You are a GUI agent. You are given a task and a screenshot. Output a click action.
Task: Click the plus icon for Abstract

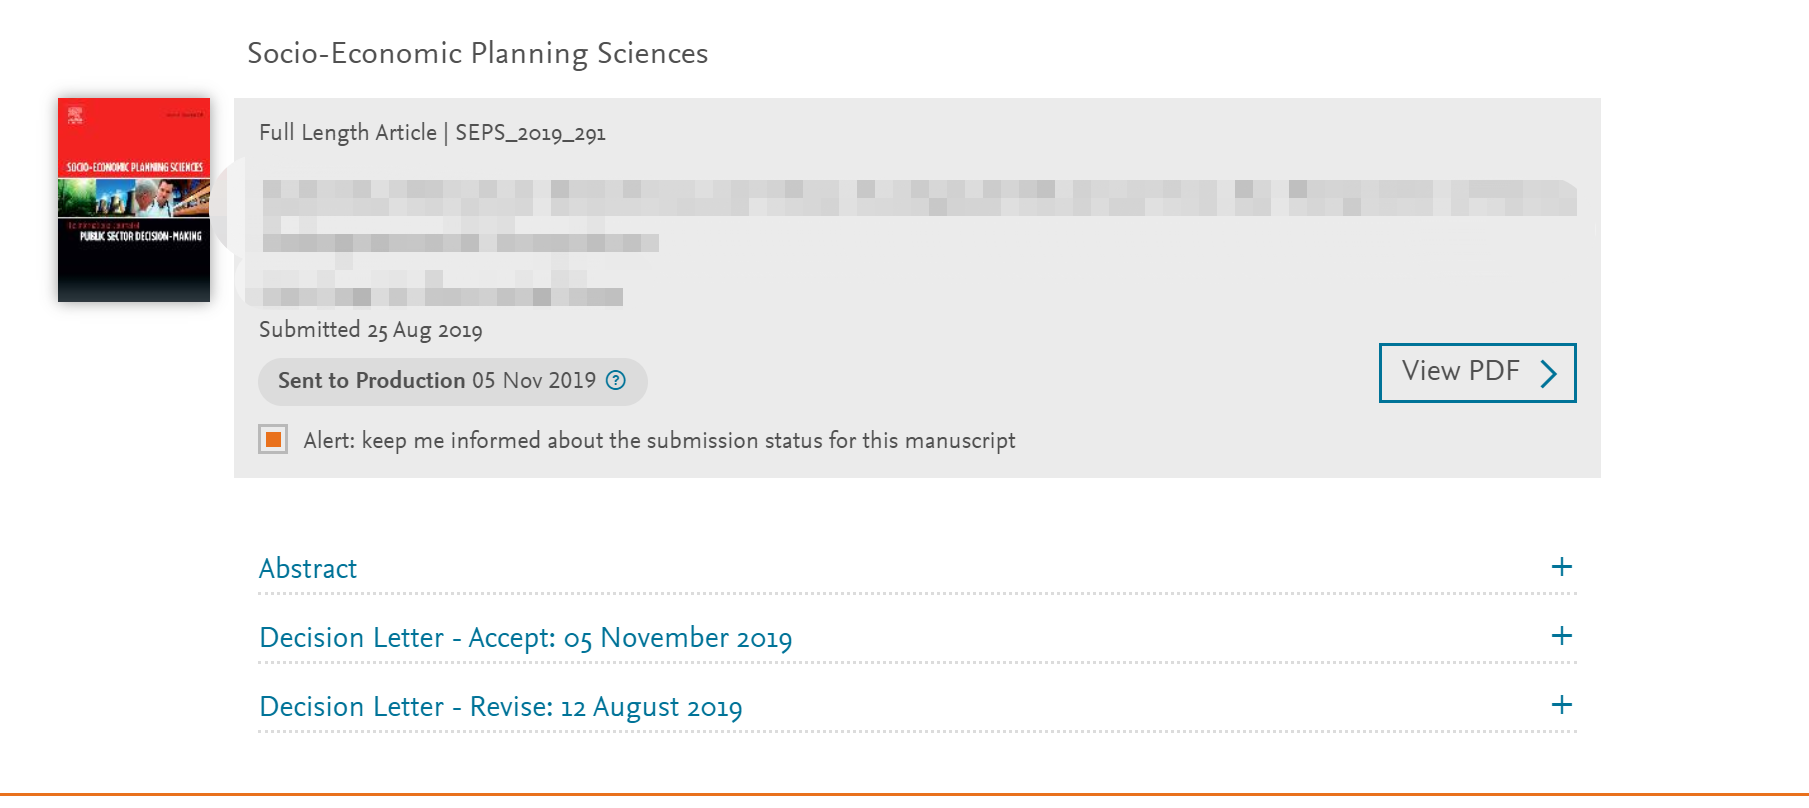(x=1561, y=567)
